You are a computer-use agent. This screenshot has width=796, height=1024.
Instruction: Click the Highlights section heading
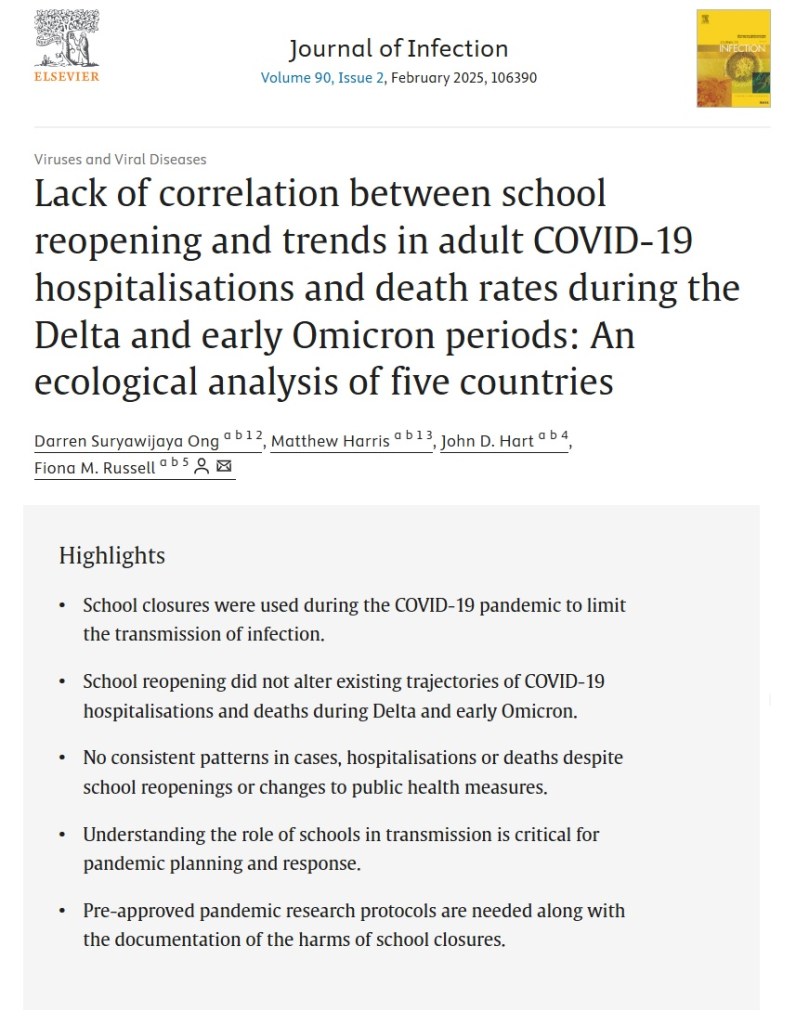coord(112,555)
